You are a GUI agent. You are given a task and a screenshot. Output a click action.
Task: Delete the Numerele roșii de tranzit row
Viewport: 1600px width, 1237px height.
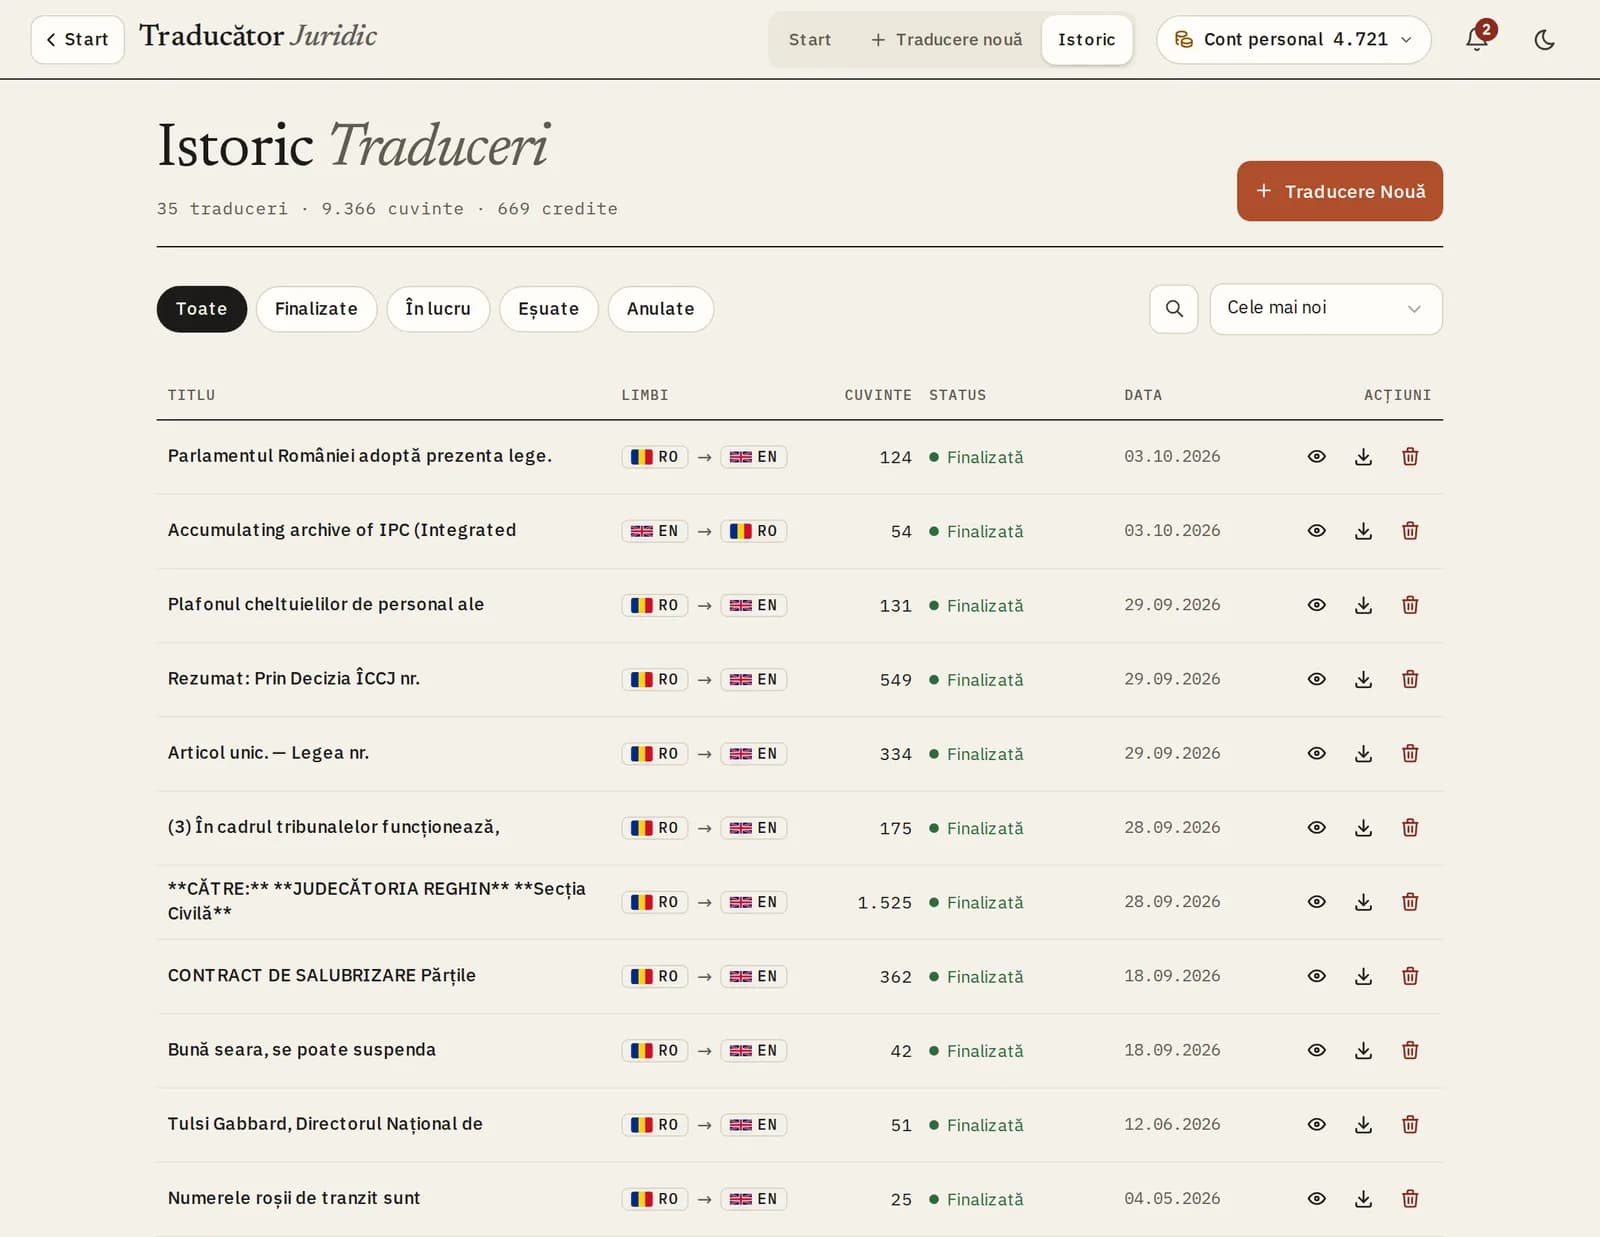(1410, 1199)
